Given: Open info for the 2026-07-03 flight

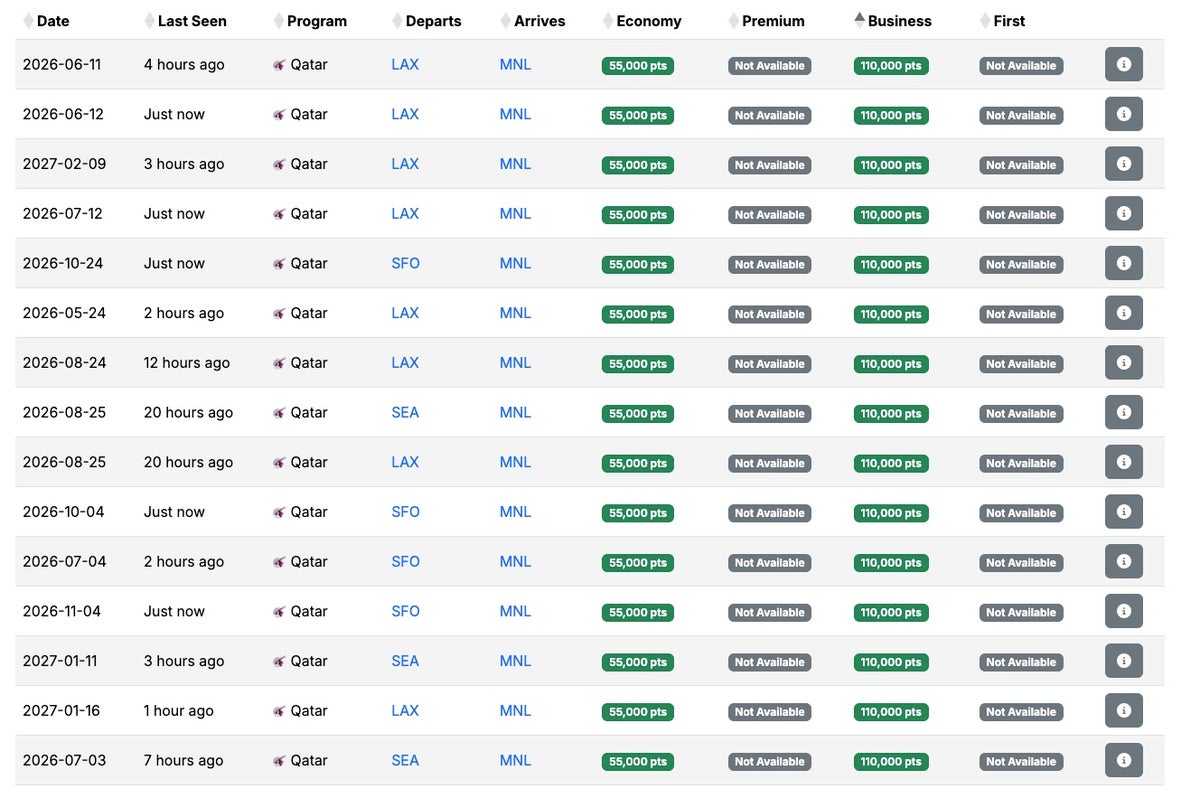Looking at the screenshot, I should tap(1123, 760).
